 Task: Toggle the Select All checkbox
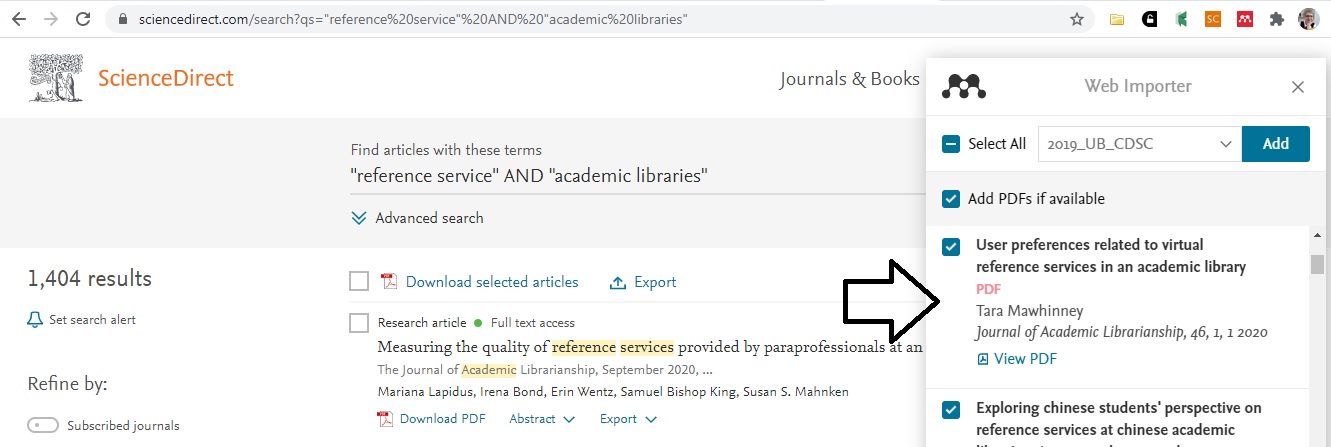pyautogui.click(x=951, y=144)
